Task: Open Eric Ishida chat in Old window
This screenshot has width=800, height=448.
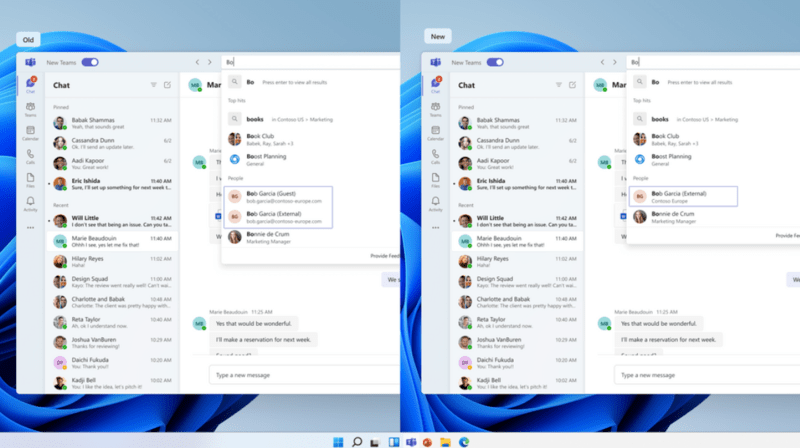Action: click(x=112, y=184)
